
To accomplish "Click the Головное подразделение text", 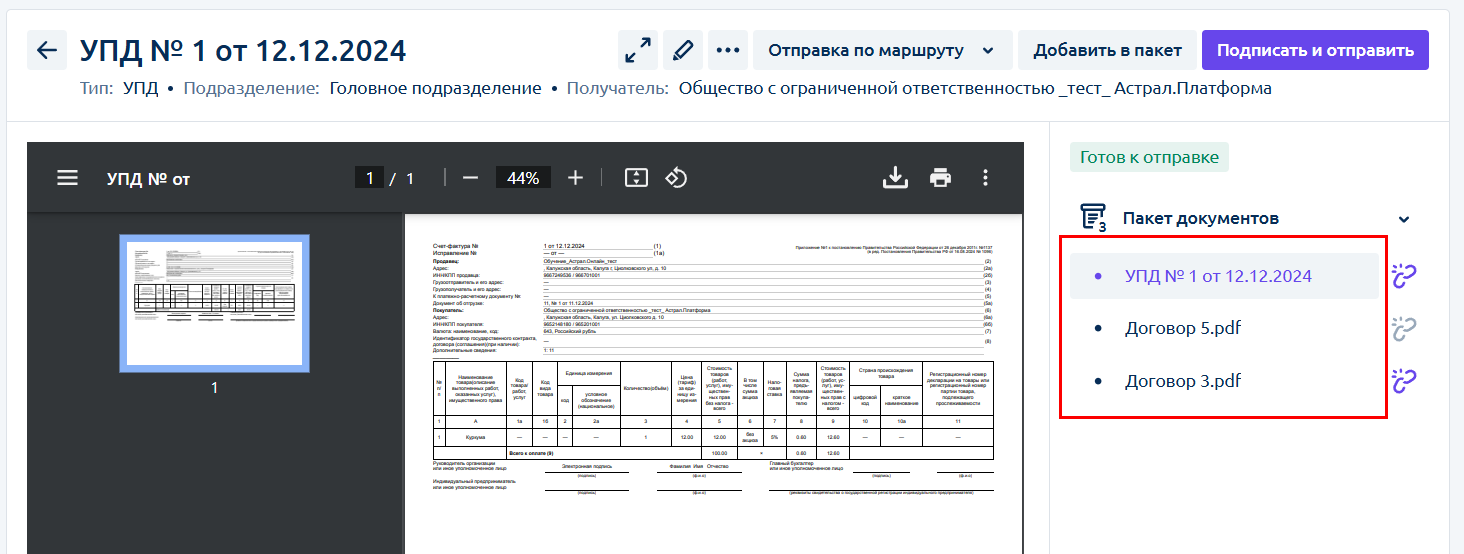I will point(436,88).
